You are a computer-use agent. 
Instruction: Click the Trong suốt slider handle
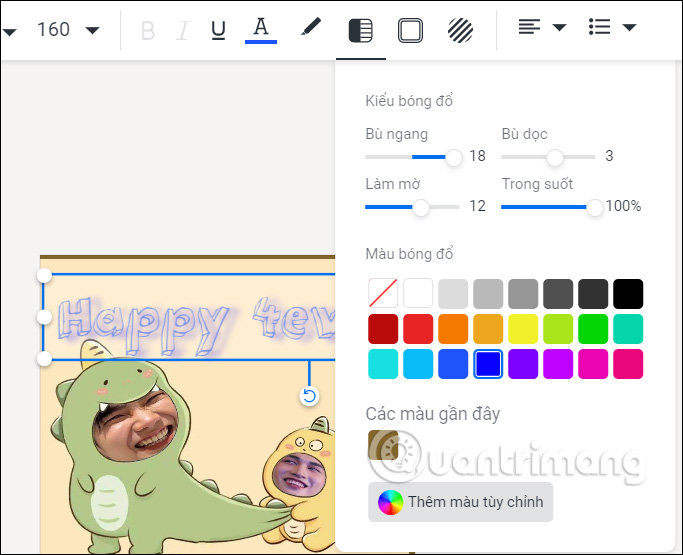595,207
